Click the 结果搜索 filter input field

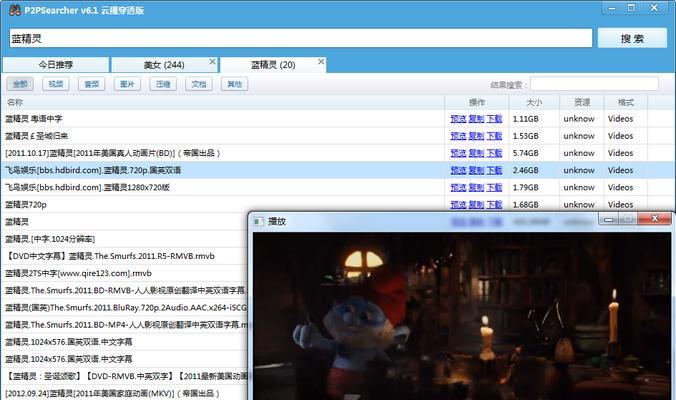[594, 84]
